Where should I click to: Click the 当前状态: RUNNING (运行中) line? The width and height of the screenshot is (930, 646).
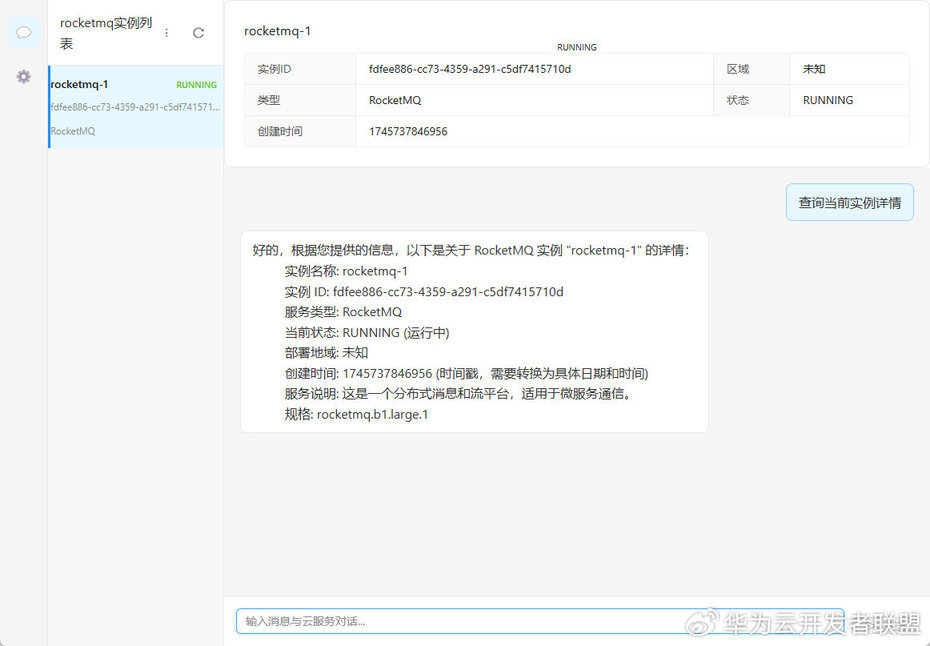click(367, 333)
